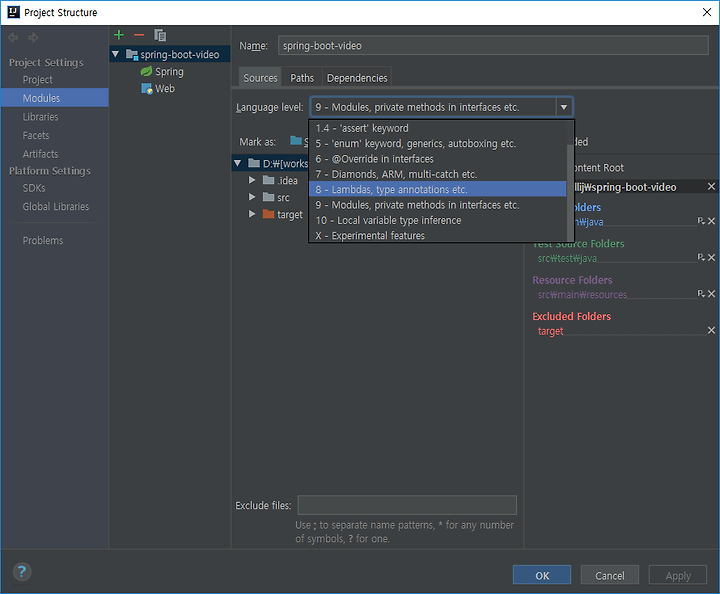The height and width of the screenshot is (594, 720).
Task: Choose 9 - Modules, private methods in list
Action: click(438, 205)
